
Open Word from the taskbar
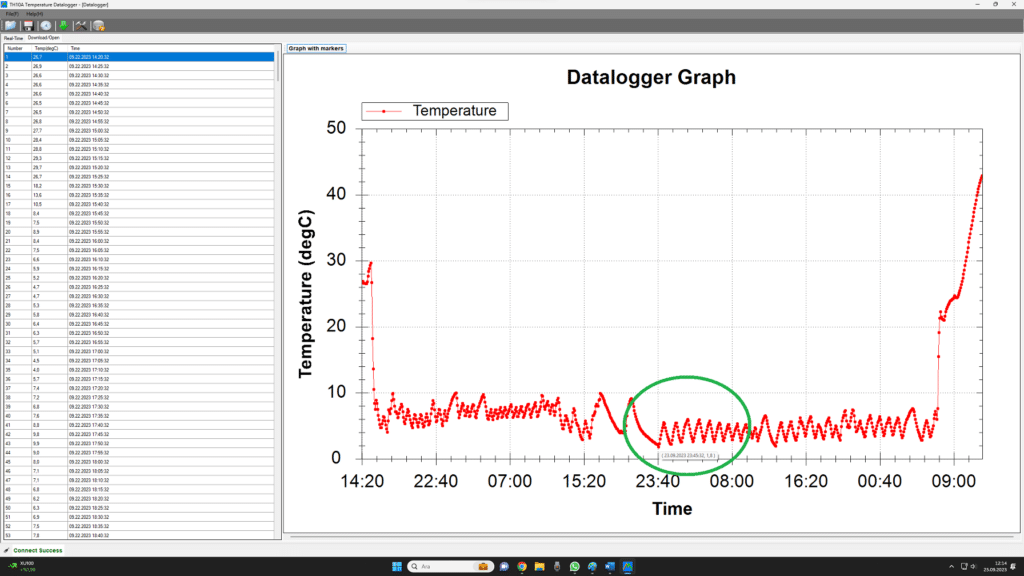(610, 566)
